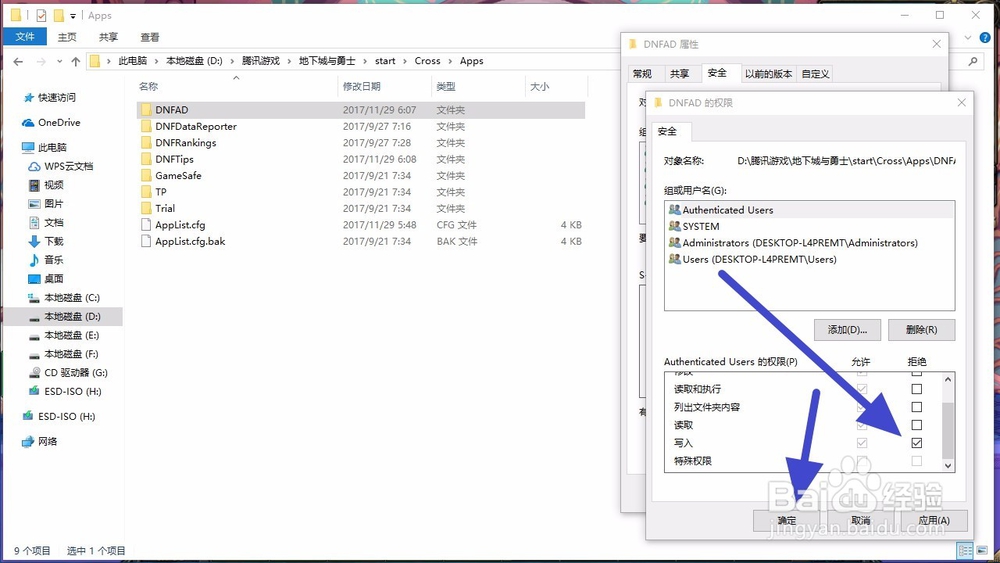This screenshot has height=563, width=1000.
Task: Open 本地磁盘 (C:) drive
Action: coord(64,298)
